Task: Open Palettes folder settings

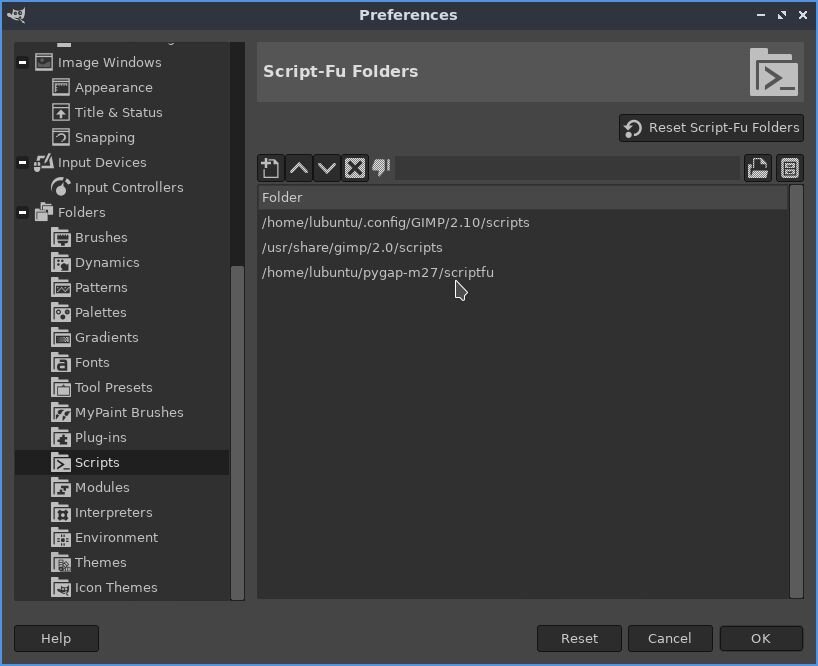Action: pyautogui.click(x=101, y=313)
